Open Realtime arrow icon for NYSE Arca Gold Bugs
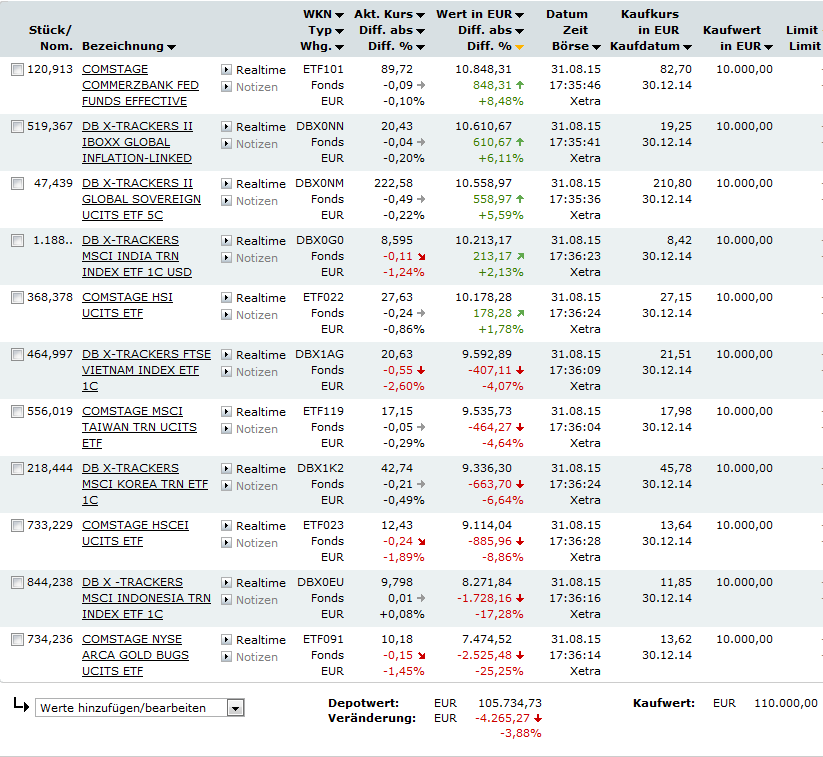 226,639
